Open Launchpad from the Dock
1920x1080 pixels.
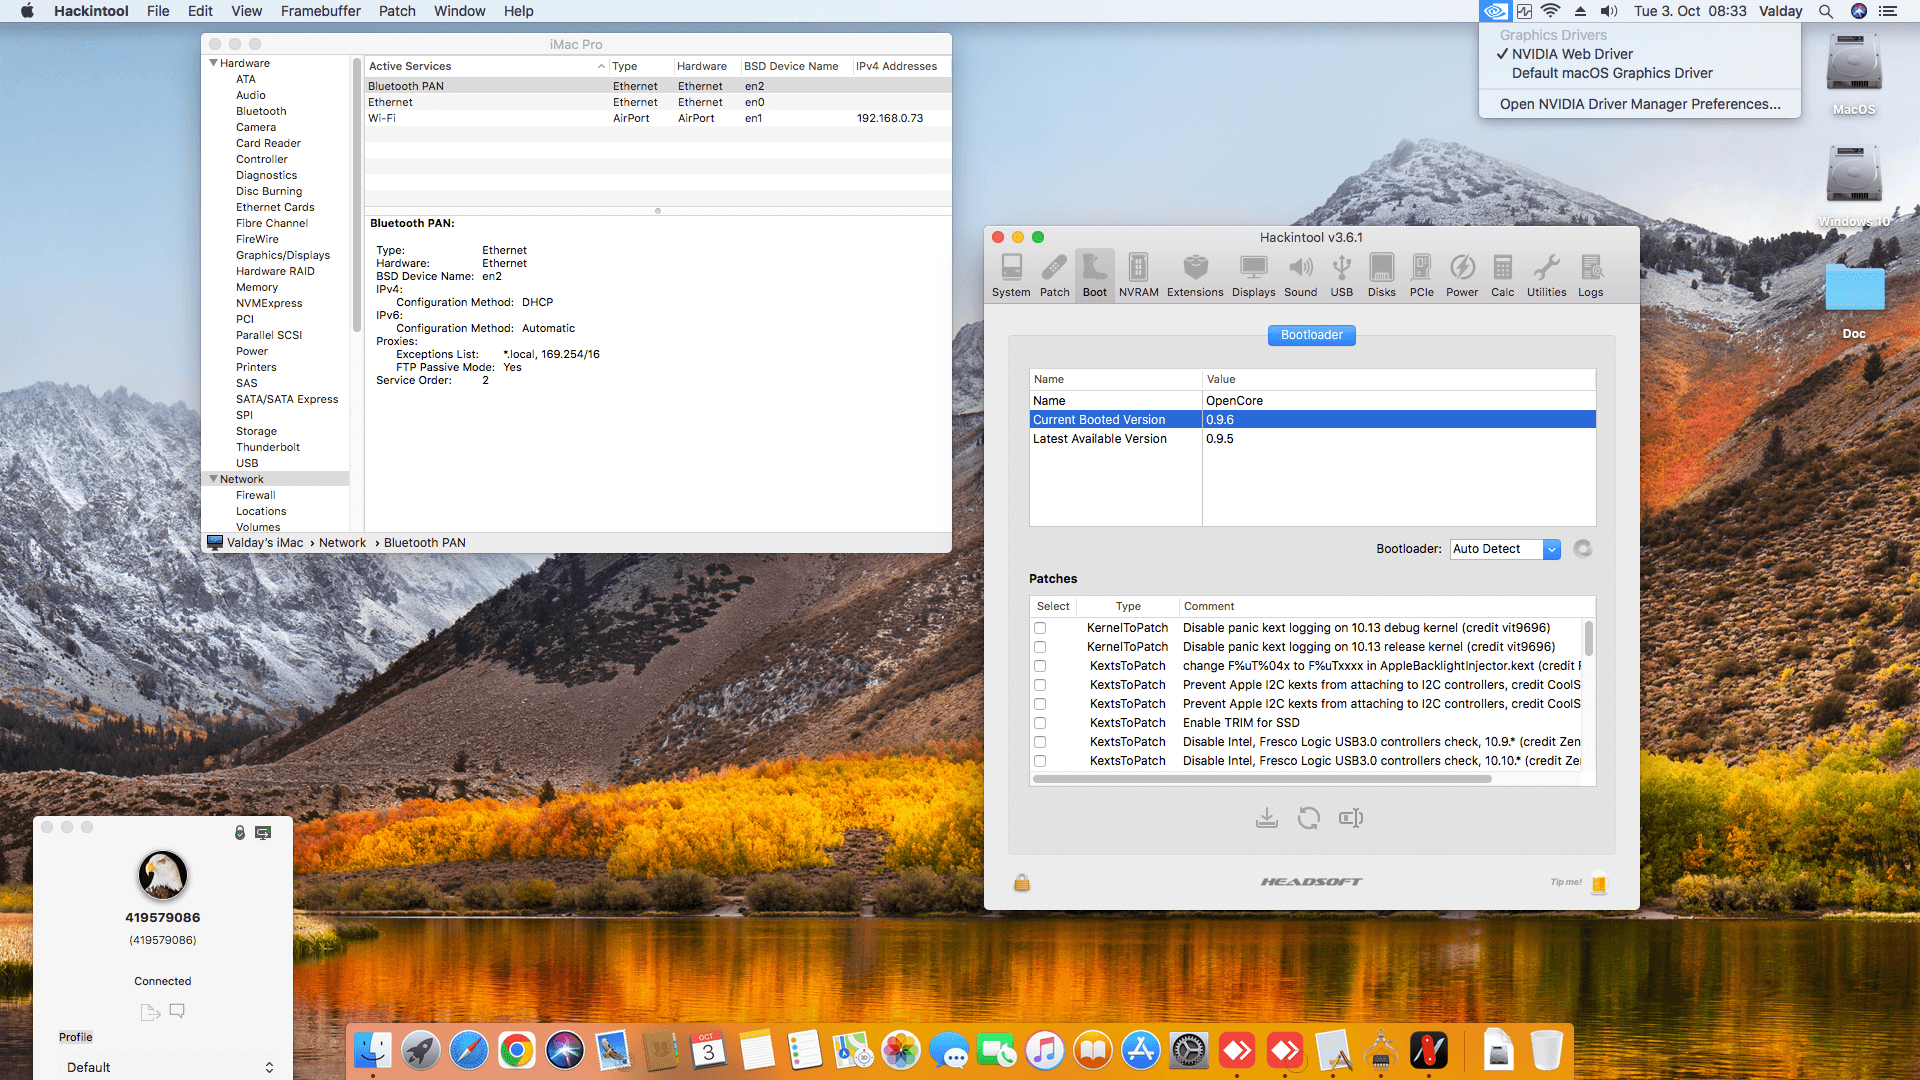tap(421, 1051)
